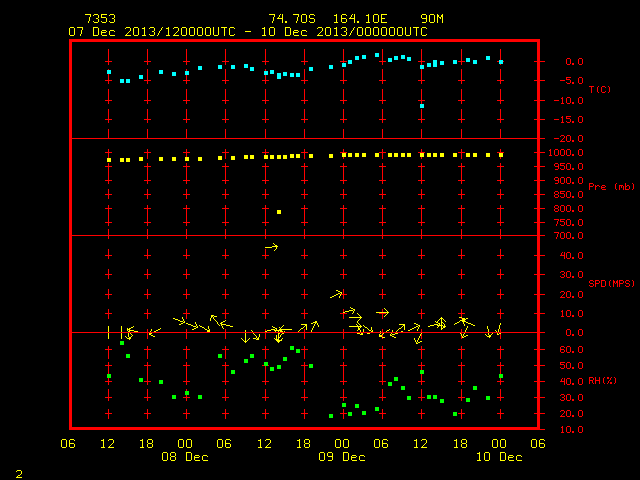Click the 164.10E longitude text
Screen dimensions: 640x480
coord(360,19)
